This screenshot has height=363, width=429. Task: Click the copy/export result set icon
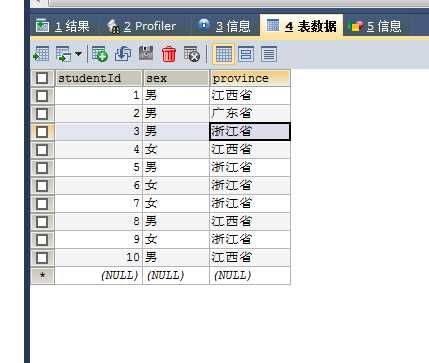coord(64,54)
